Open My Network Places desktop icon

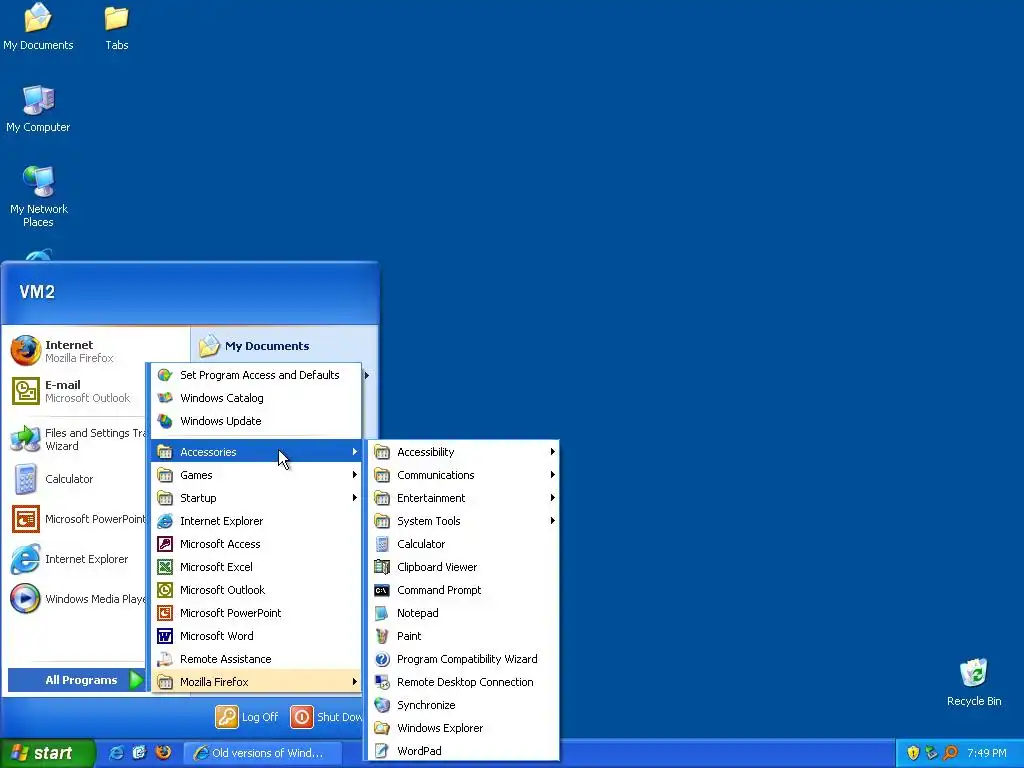(x=38, y=197)
